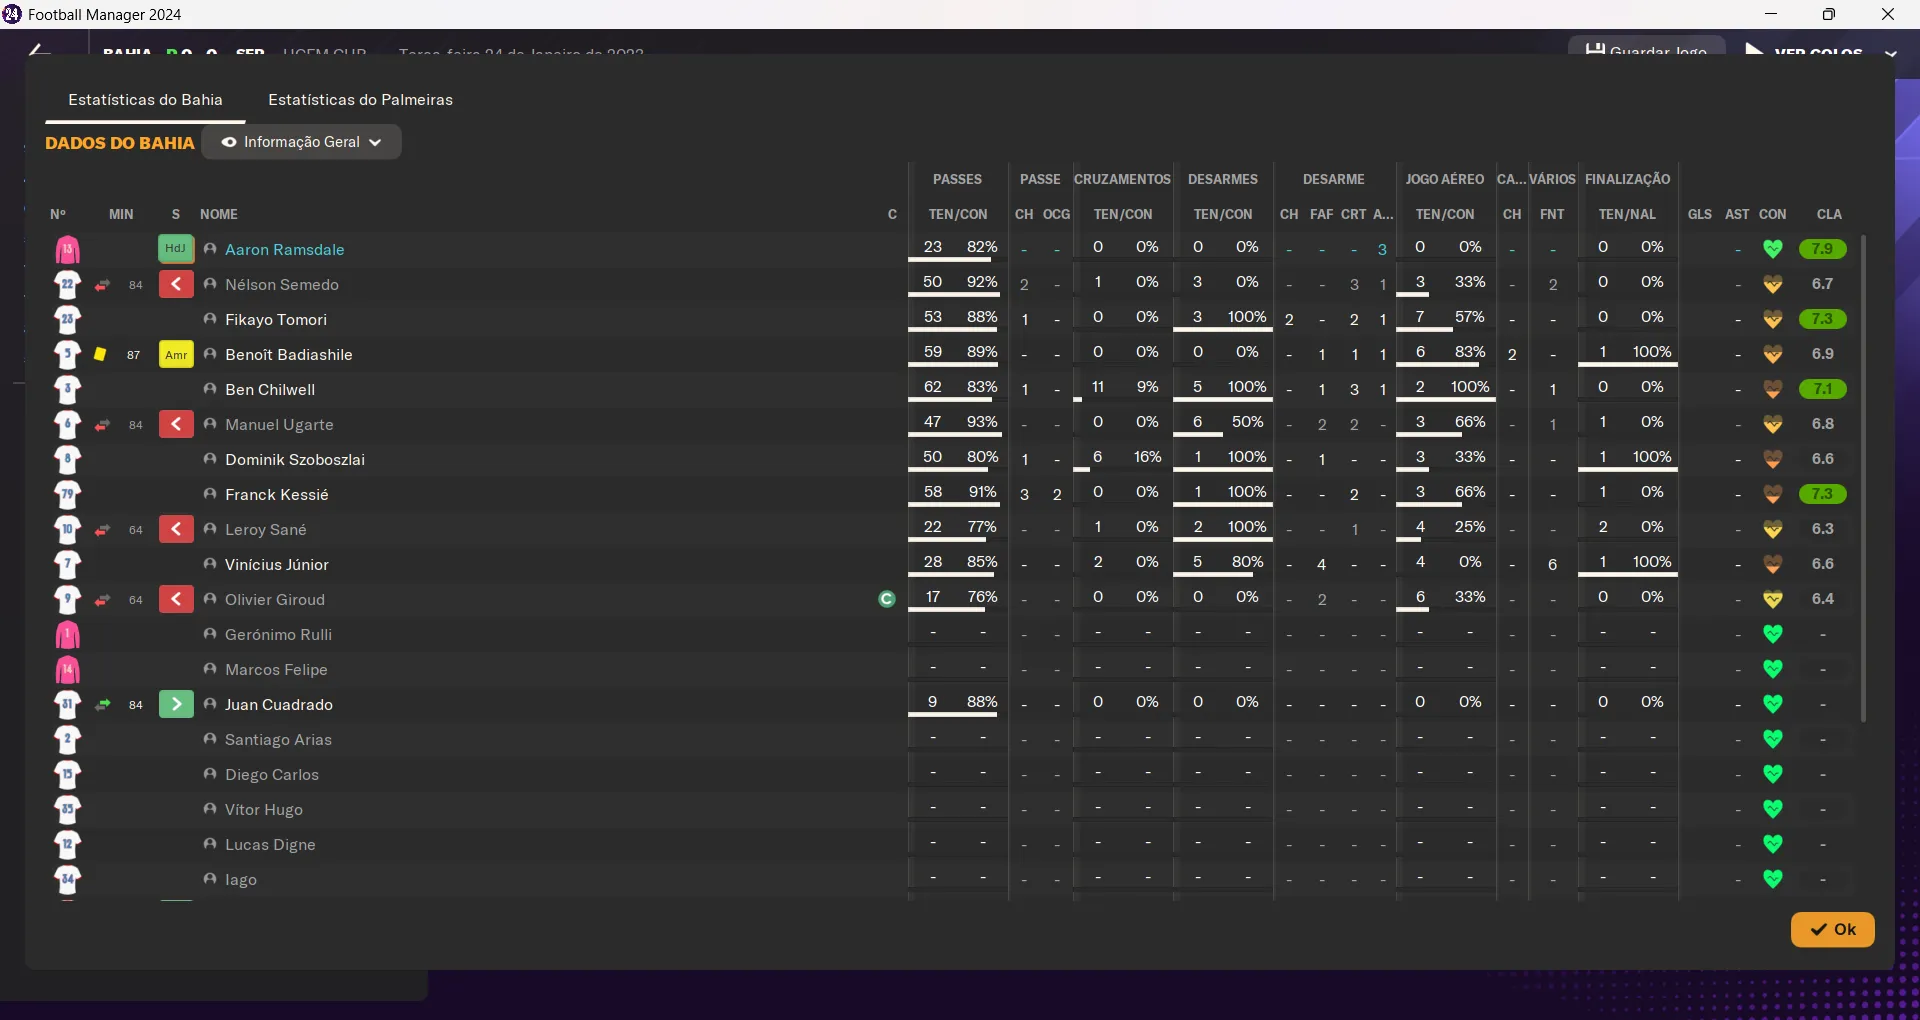This screenshot has height=1020, width=1920.
Task: Select Fikayo Tomori's shirt number icon
Action: coord(67,319)
